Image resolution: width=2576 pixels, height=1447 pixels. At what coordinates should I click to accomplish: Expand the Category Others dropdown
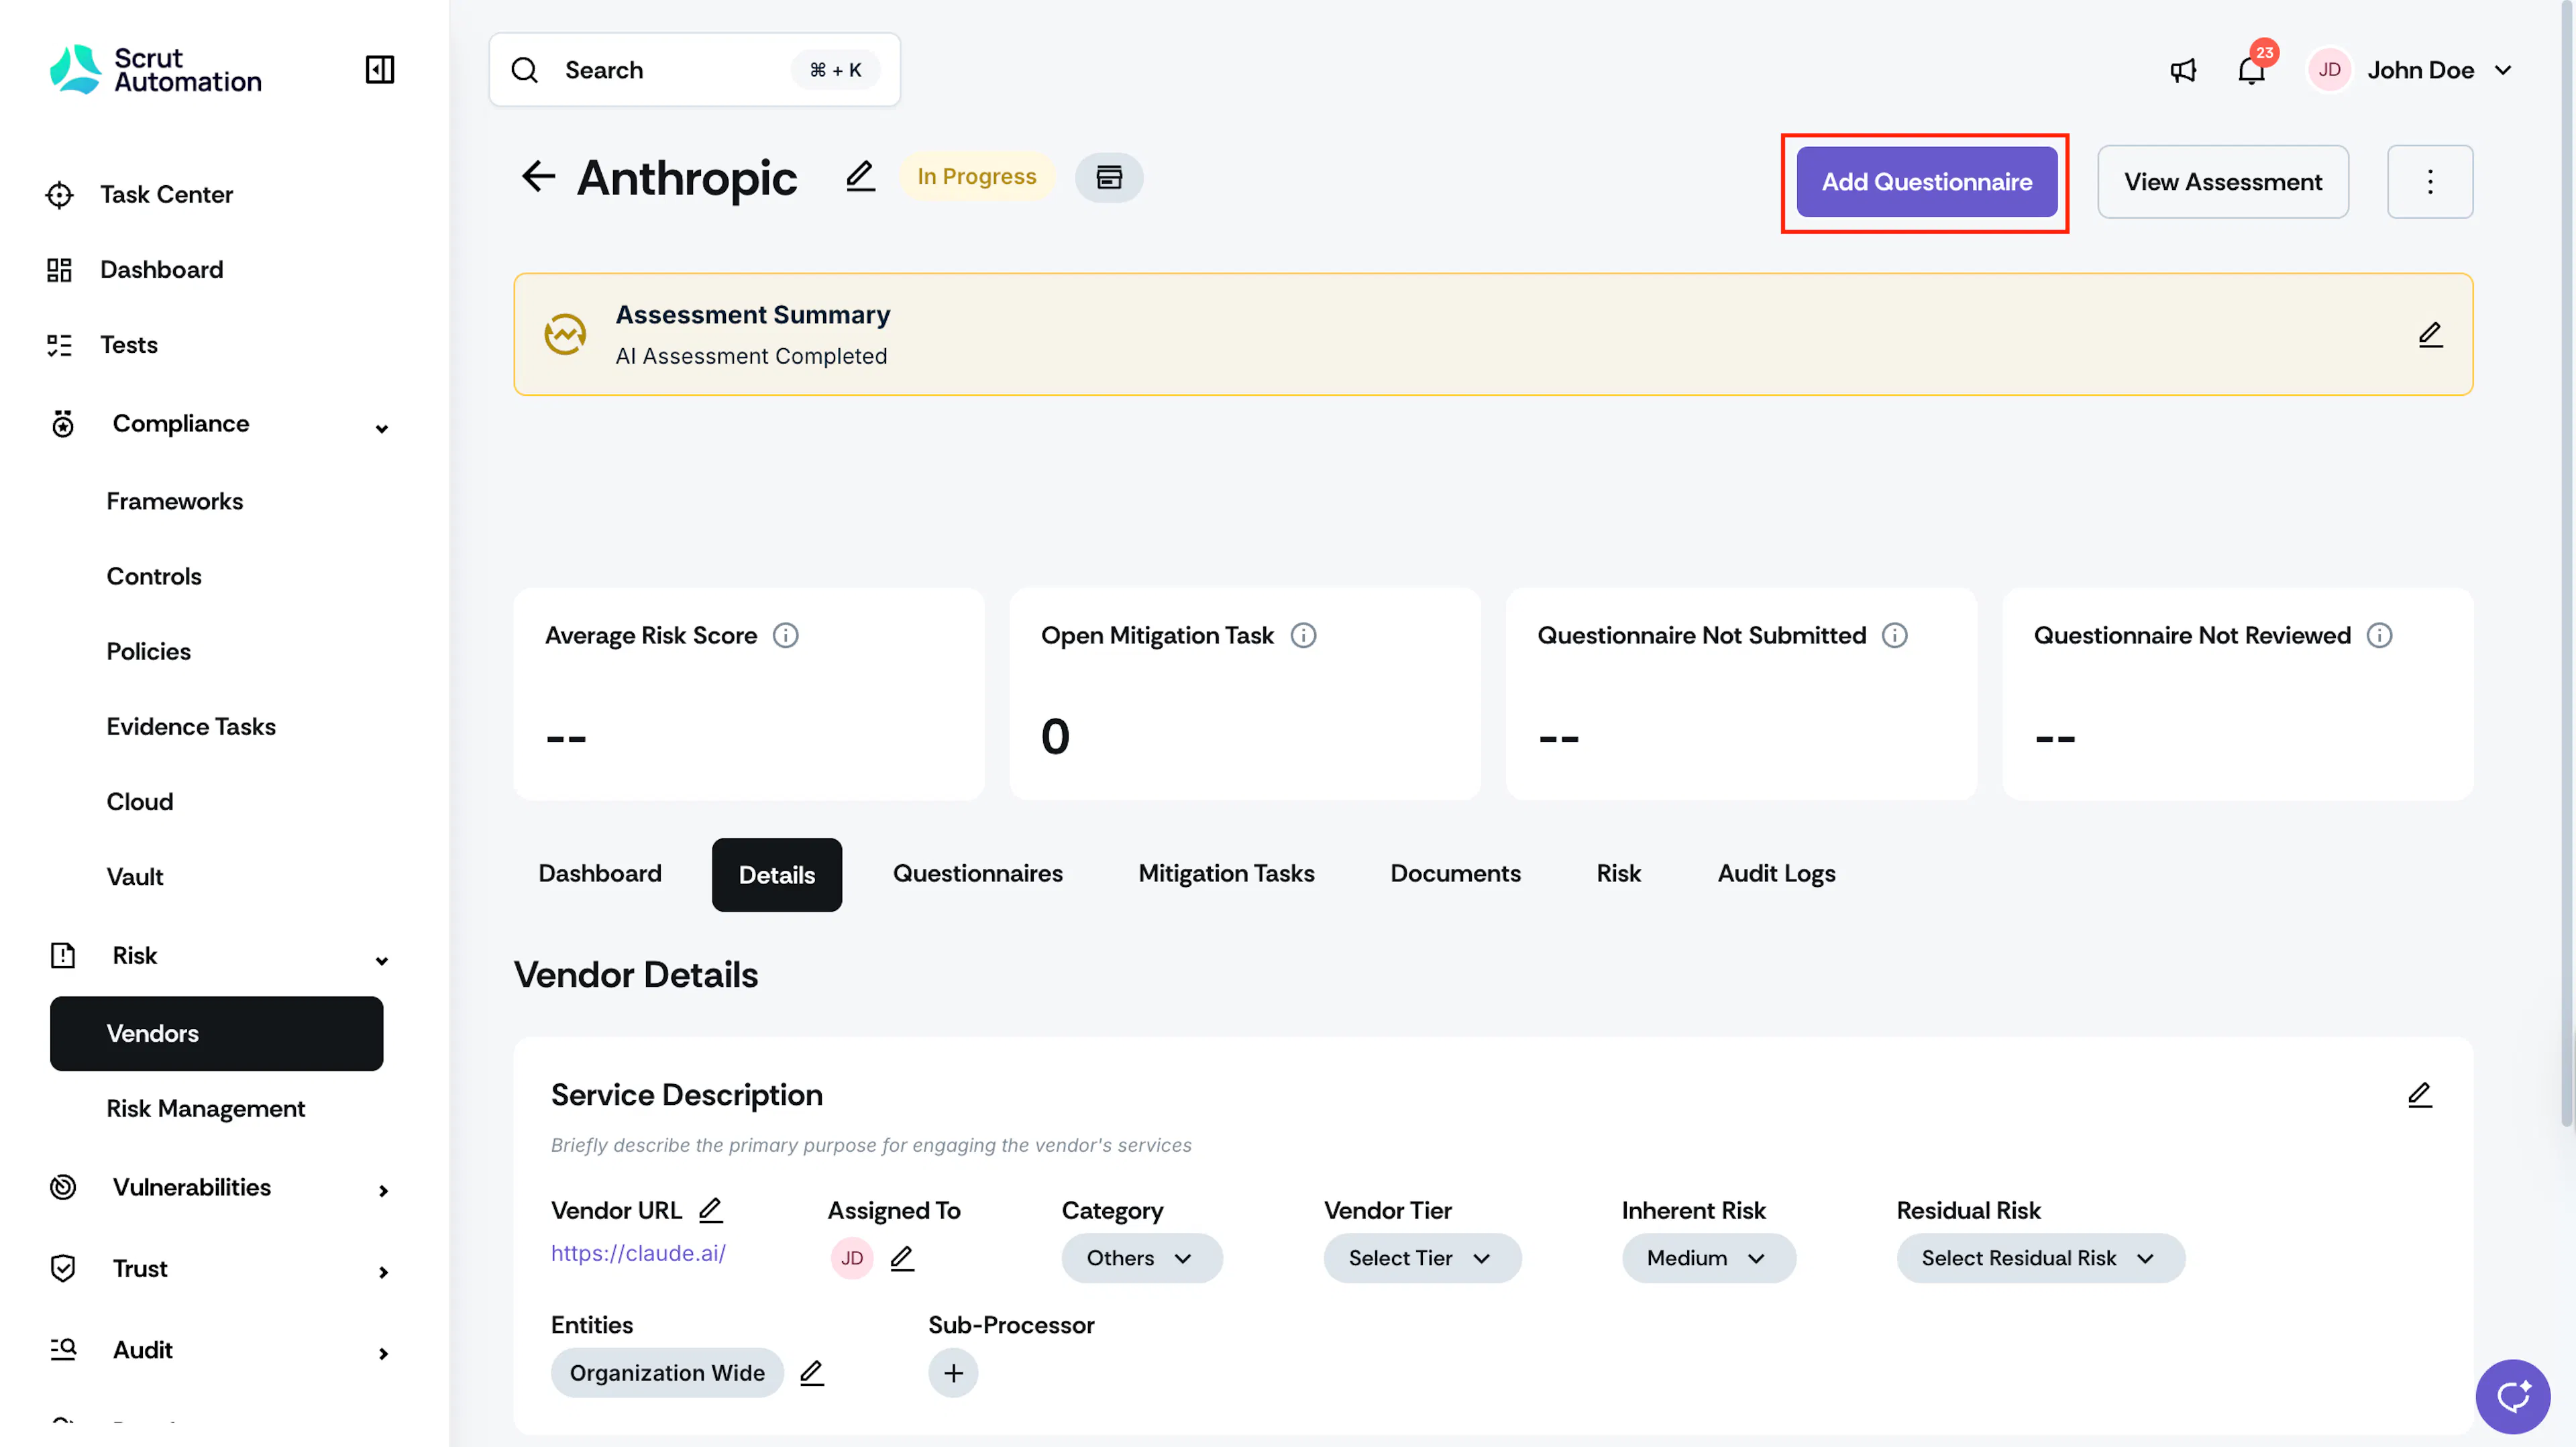(1141, 1258)
